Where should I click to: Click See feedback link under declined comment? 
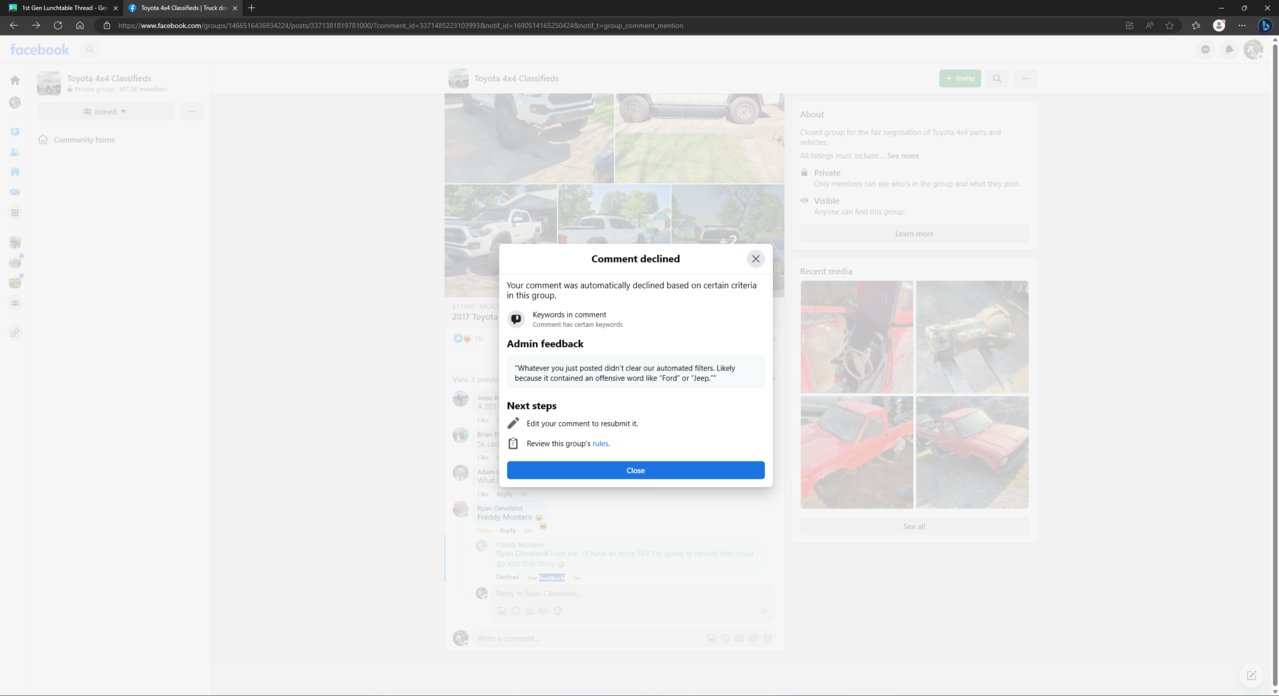[x=546, y=577]
